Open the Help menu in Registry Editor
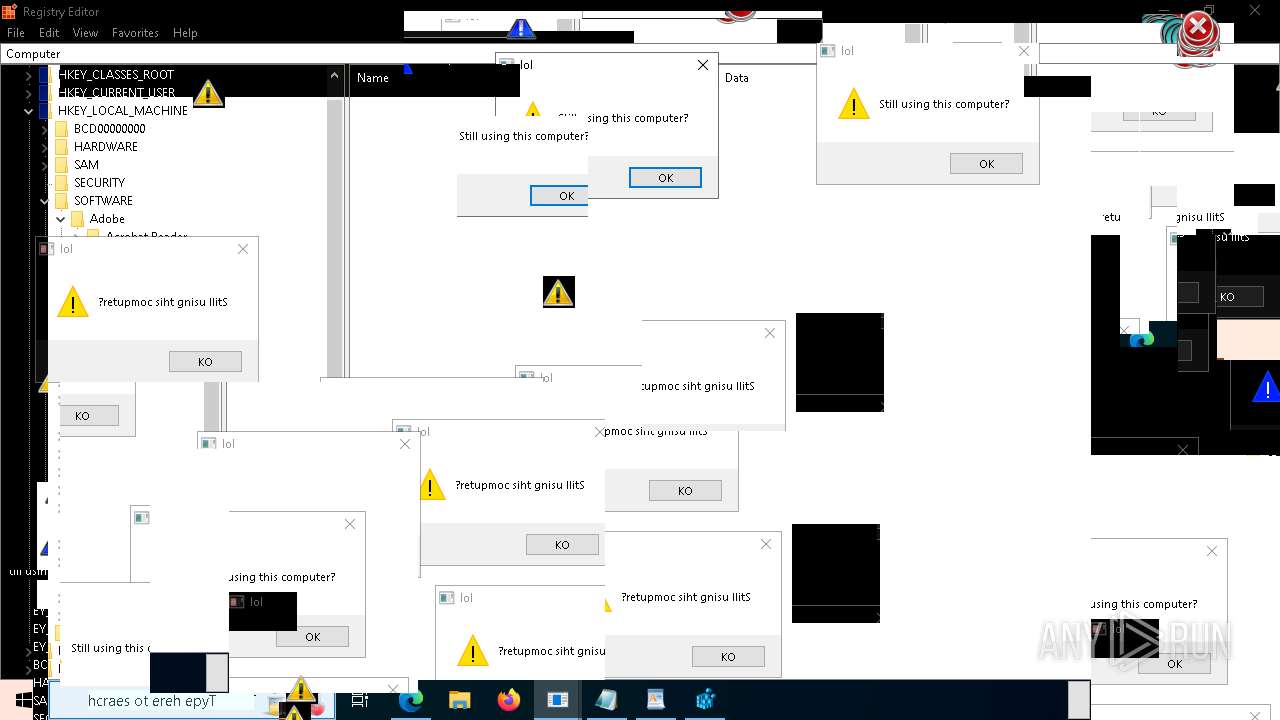This screenshot has width=1280, height=720. pos(185,32)
